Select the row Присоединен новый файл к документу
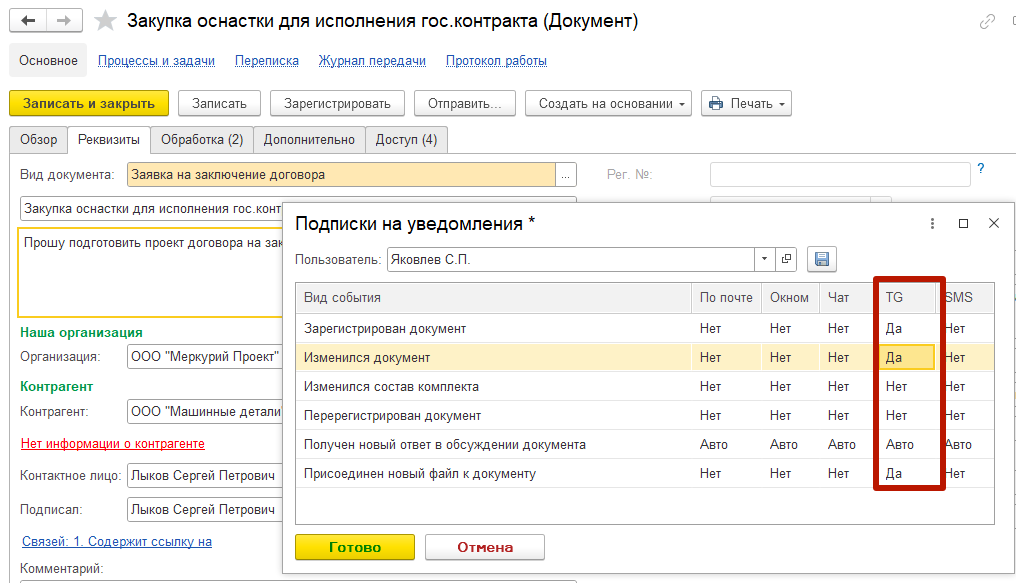This screenshot has height=583, width=1016. [645, 474]
